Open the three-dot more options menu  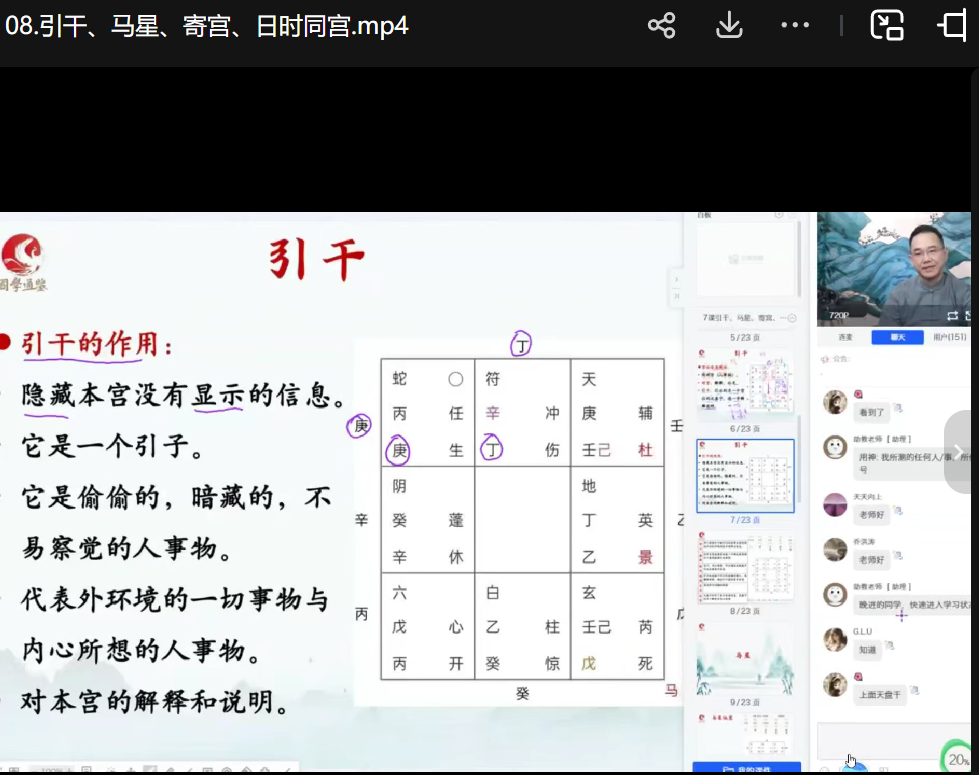click(x=795, y=25)
